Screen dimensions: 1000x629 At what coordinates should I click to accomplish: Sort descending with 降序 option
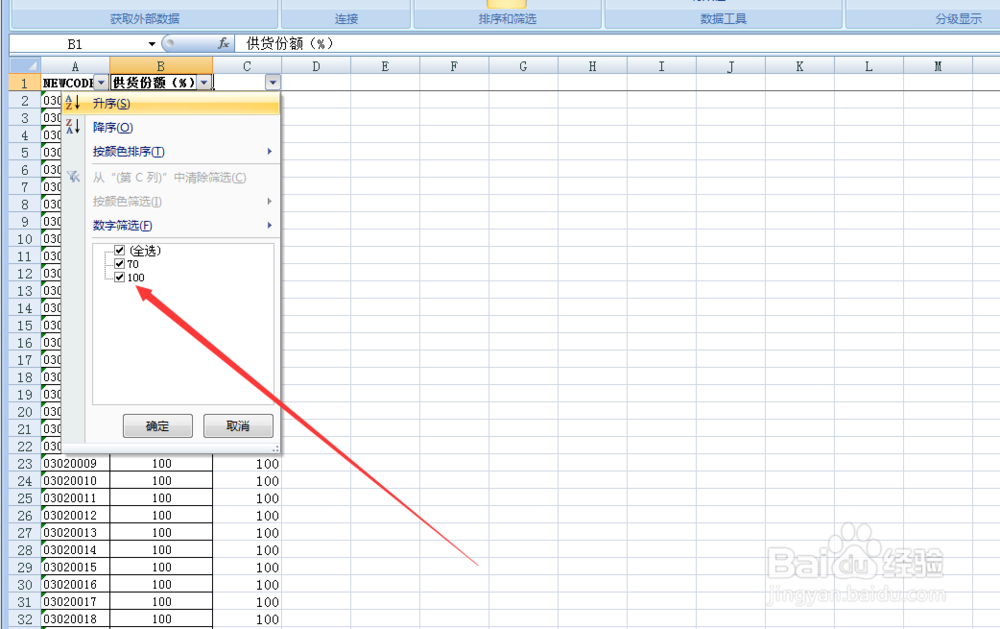(170, 128)
